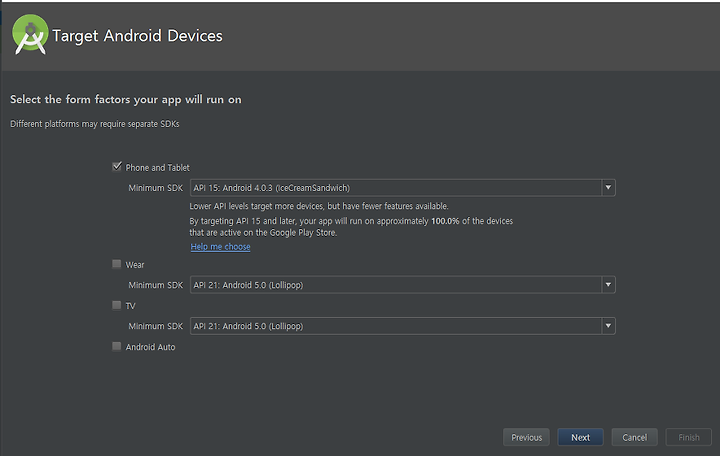
Task: Click 'Minimum SDK' label under TV
Action: pyautogui.click(x=156, y=326)
